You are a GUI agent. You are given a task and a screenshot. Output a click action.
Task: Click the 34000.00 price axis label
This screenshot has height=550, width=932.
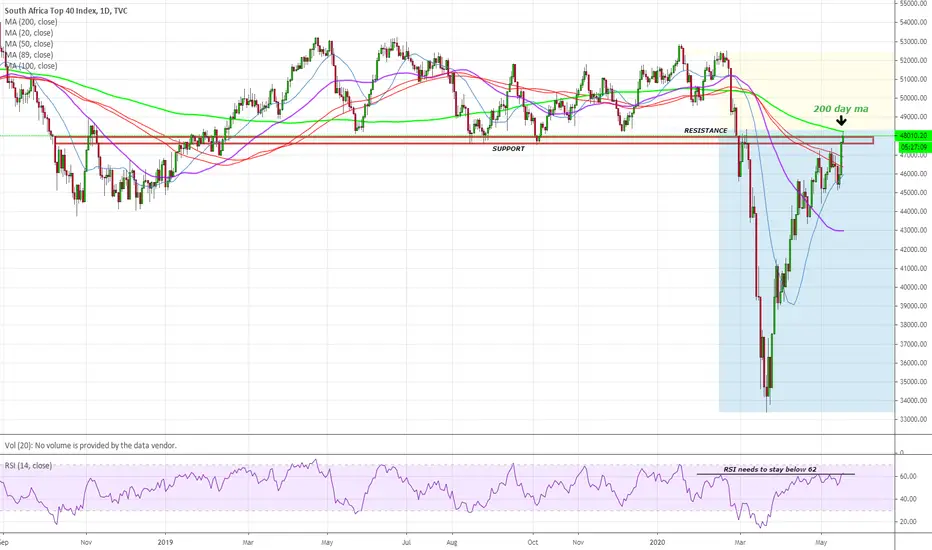[x=914, y=400]
